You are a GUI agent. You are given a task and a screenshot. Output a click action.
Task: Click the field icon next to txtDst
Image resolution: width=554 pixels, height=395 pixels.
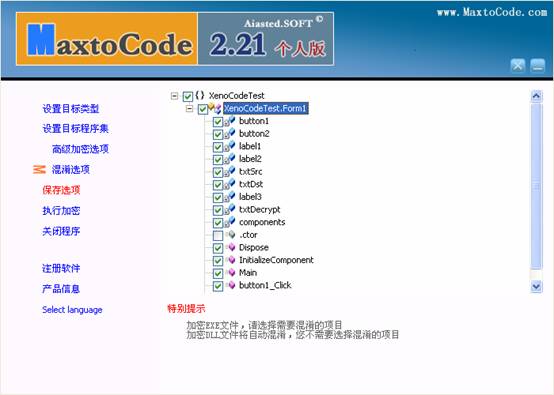tap(230, 184)
